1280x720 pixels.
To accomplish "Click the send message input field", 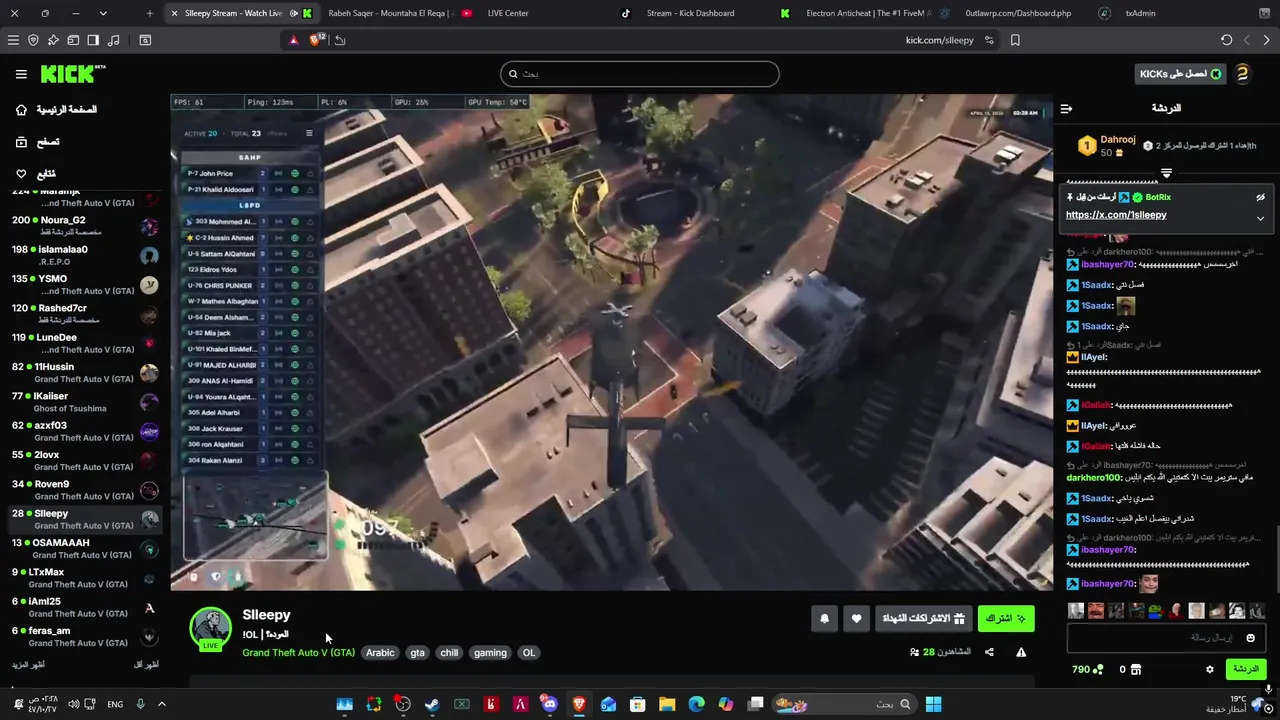I will pos(1166,638).
